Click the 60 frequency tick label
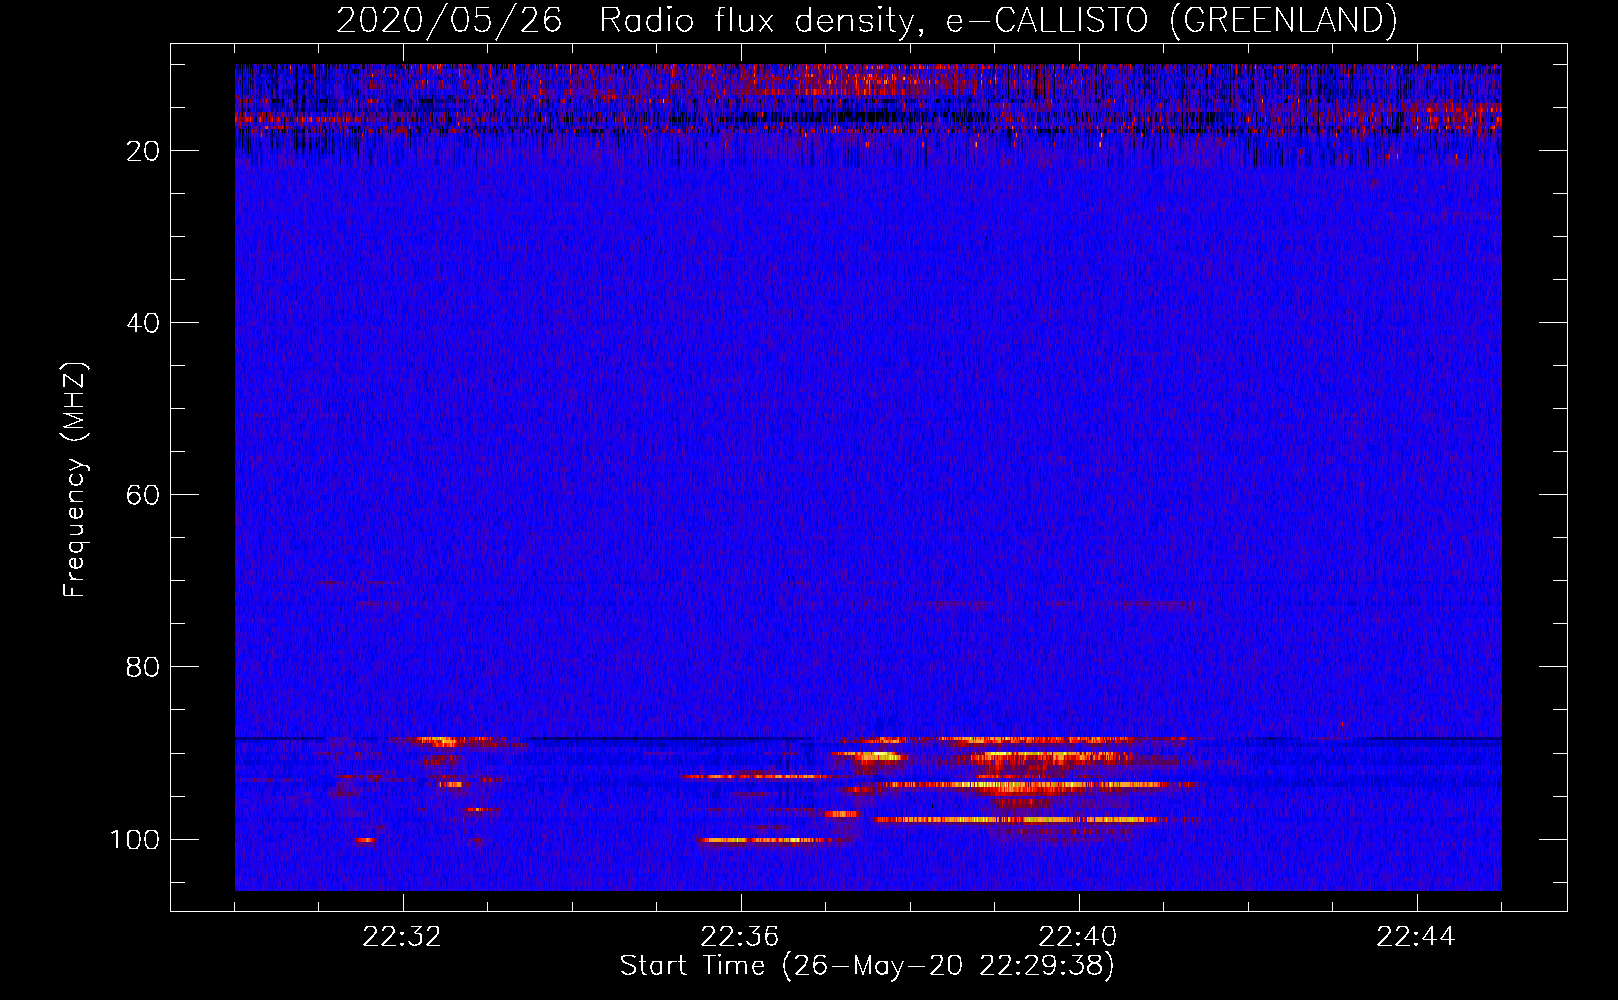 [143, 495]
